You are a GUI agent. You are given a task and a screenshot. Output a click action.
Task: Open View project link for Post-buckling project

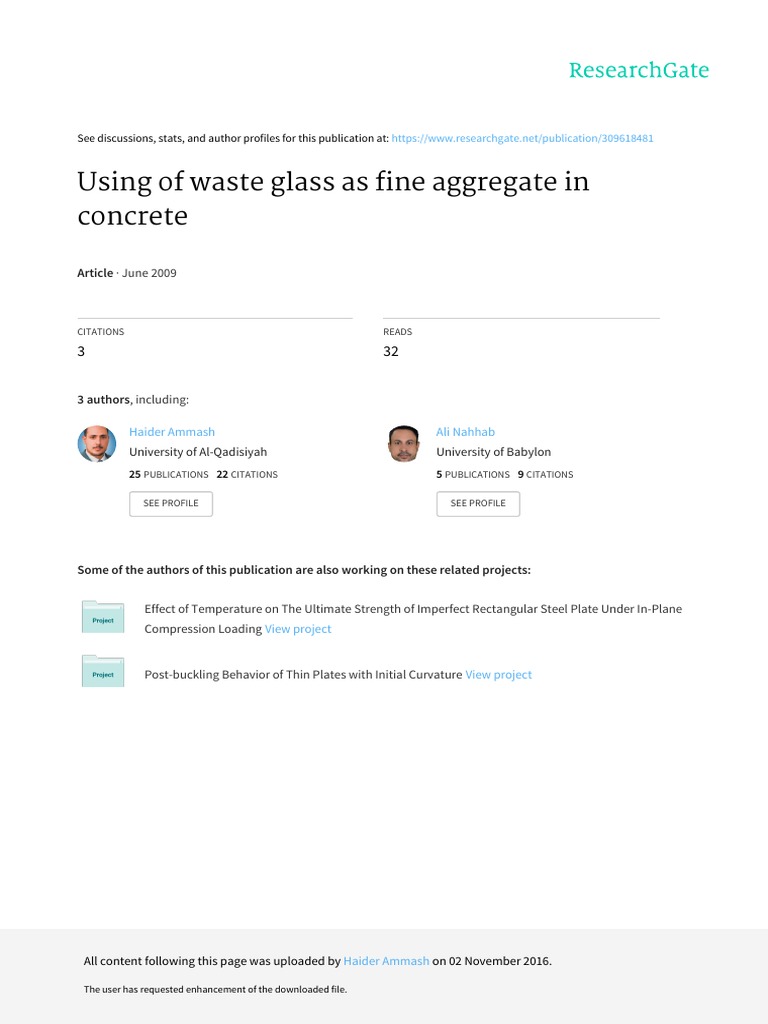click(498, 675)
